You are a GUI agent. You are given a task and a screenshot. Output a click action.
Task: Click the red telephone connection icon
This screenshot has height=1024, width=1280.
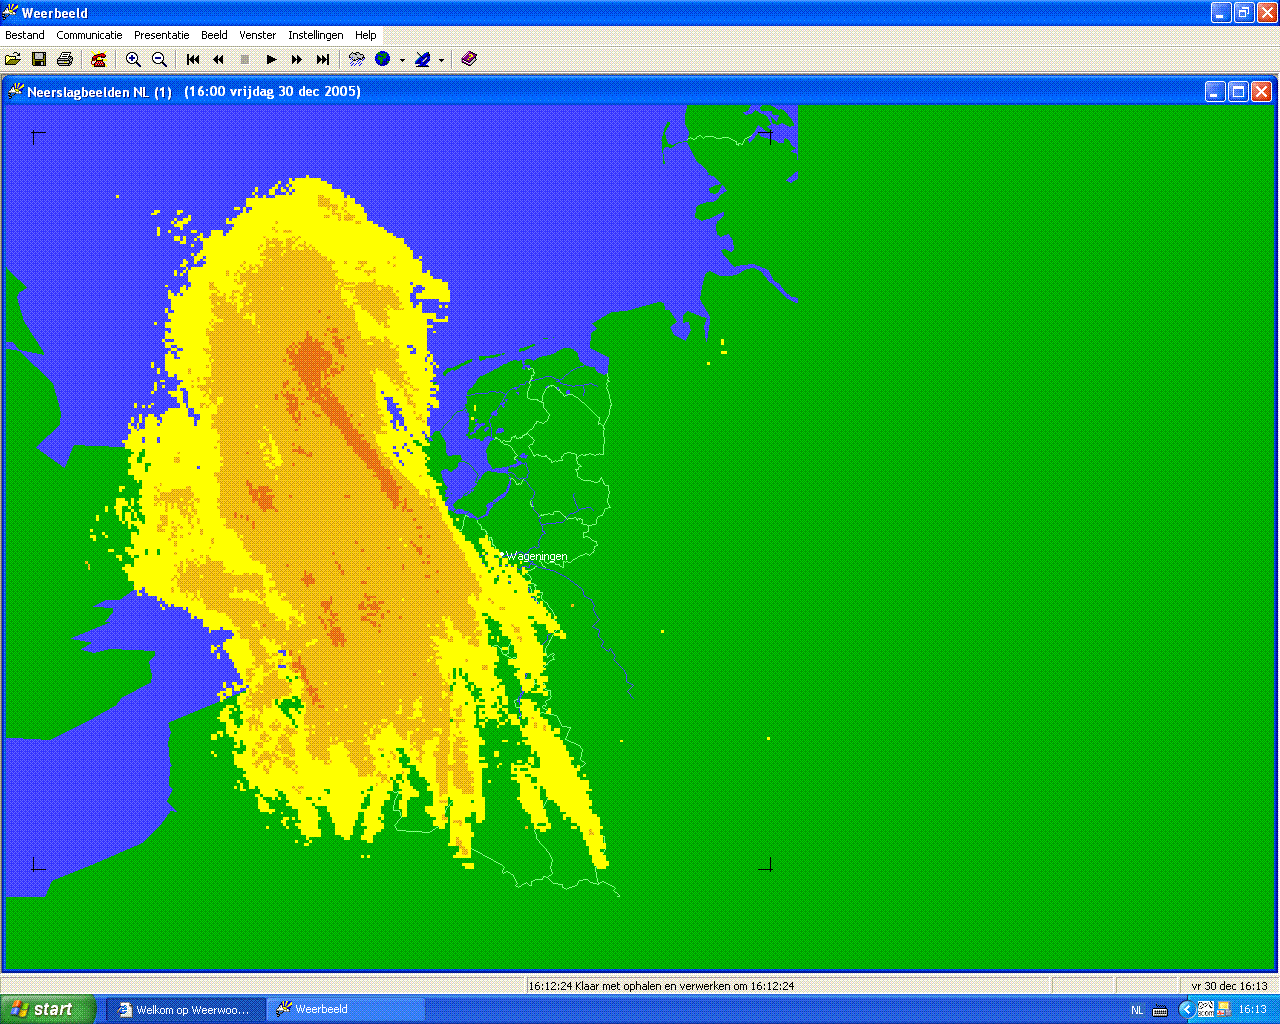pos(98,59)
